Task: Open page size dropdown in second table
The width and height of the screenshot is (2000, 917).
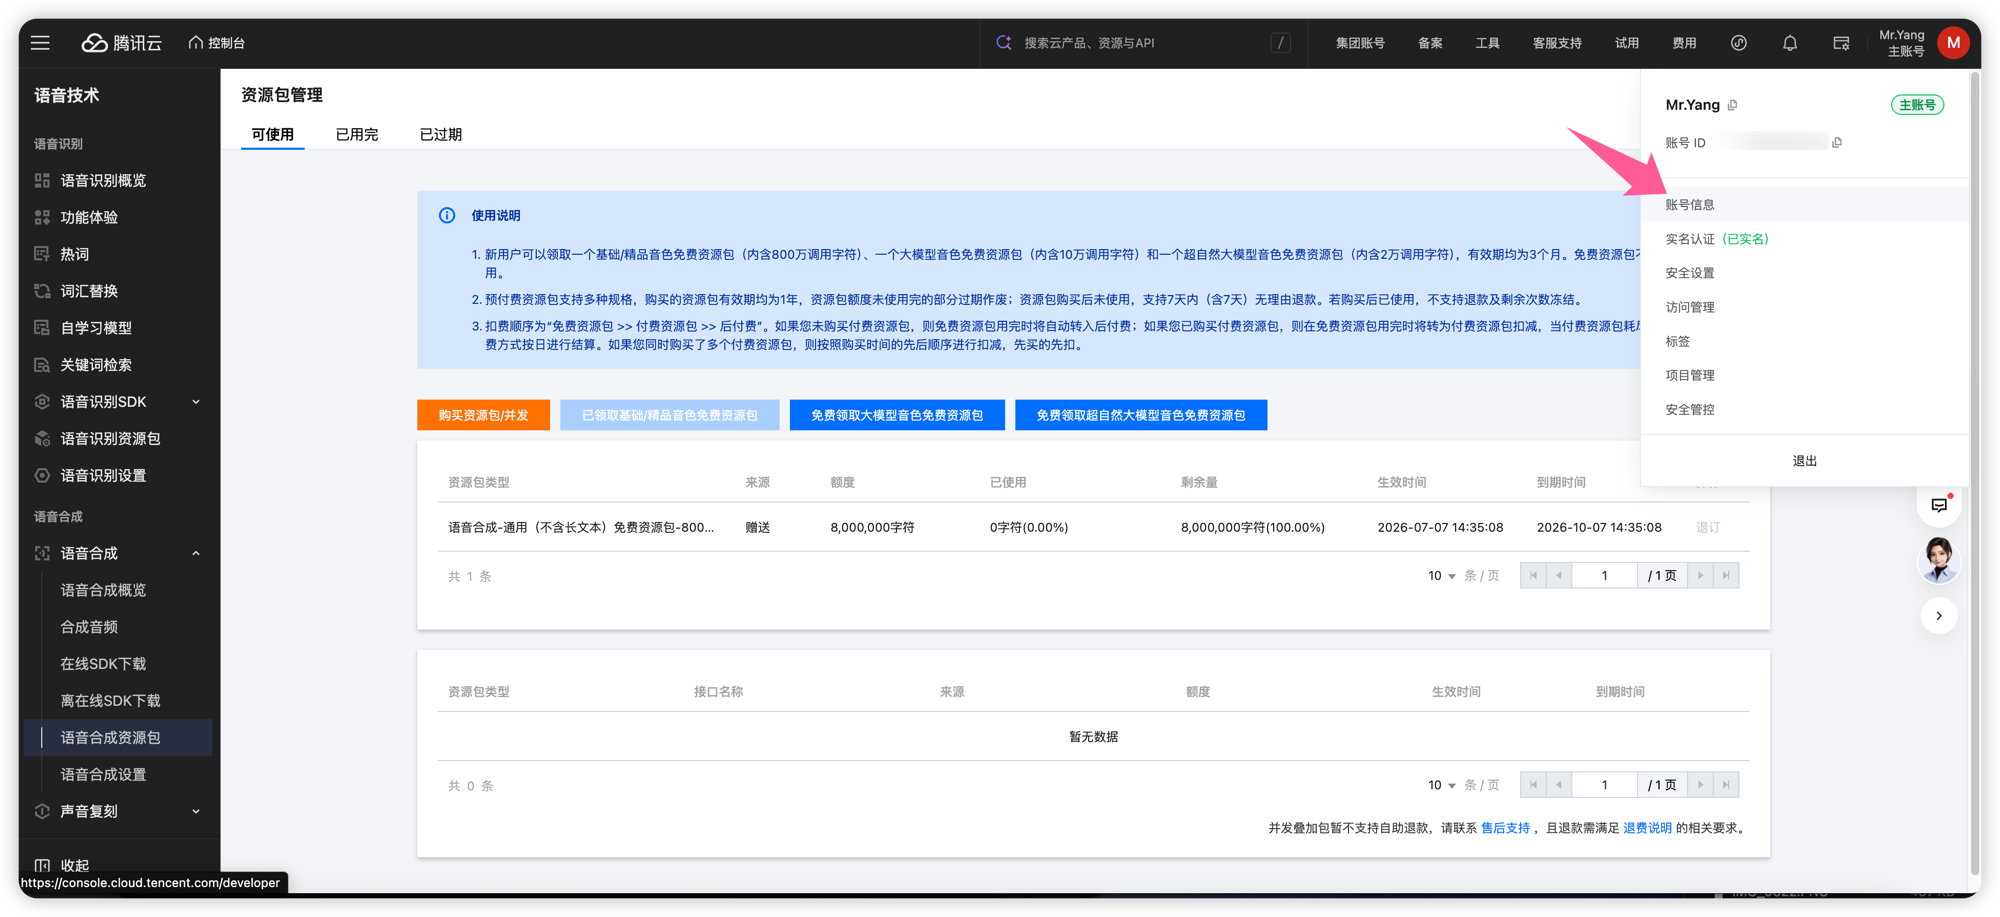Action: click(1441, 785)
